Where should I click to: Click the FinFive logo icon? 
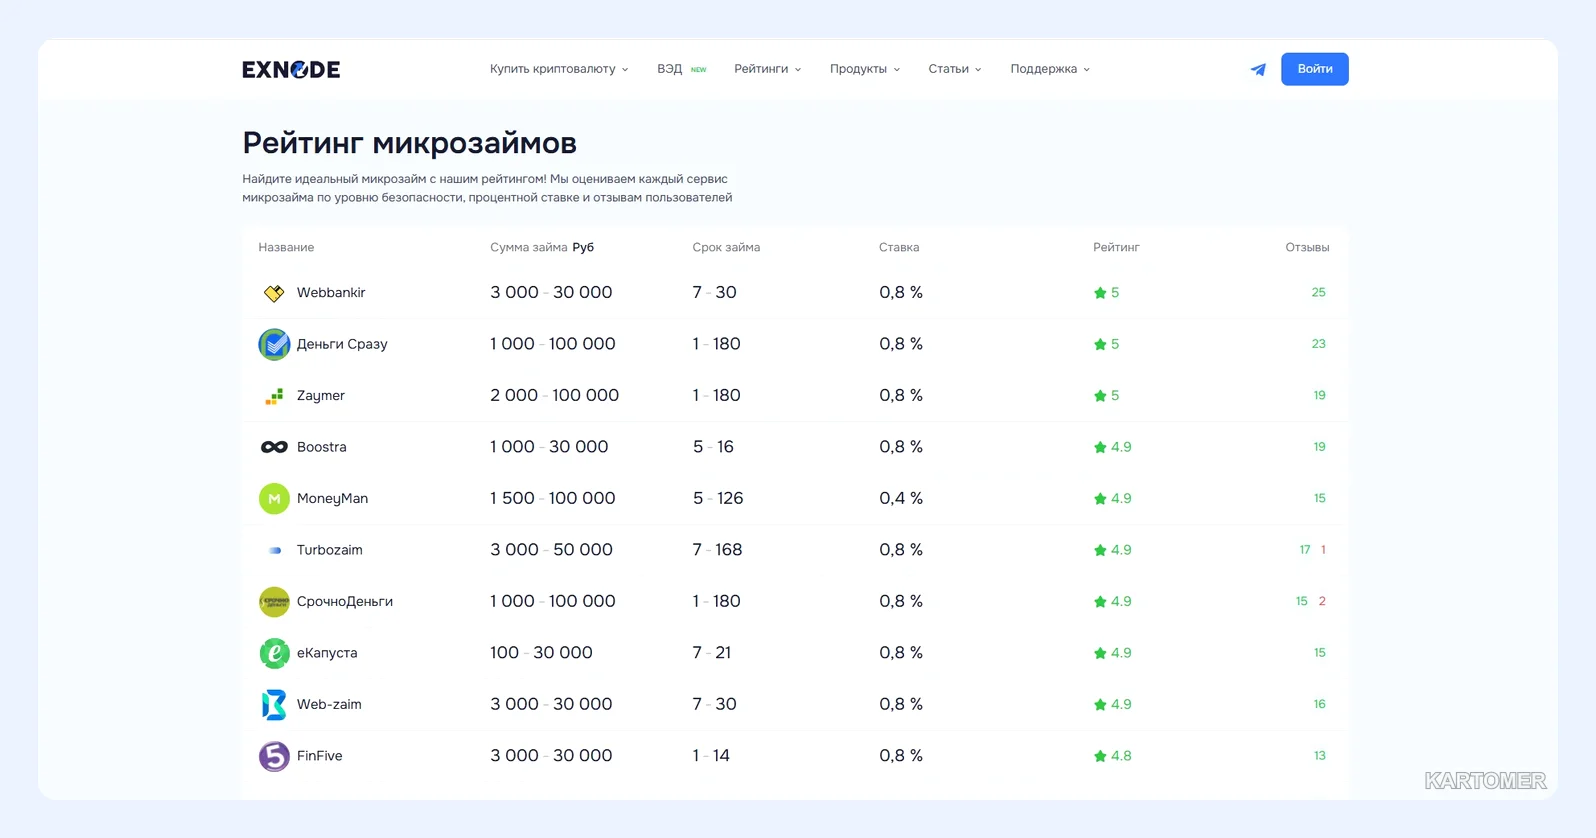(274, 756)
